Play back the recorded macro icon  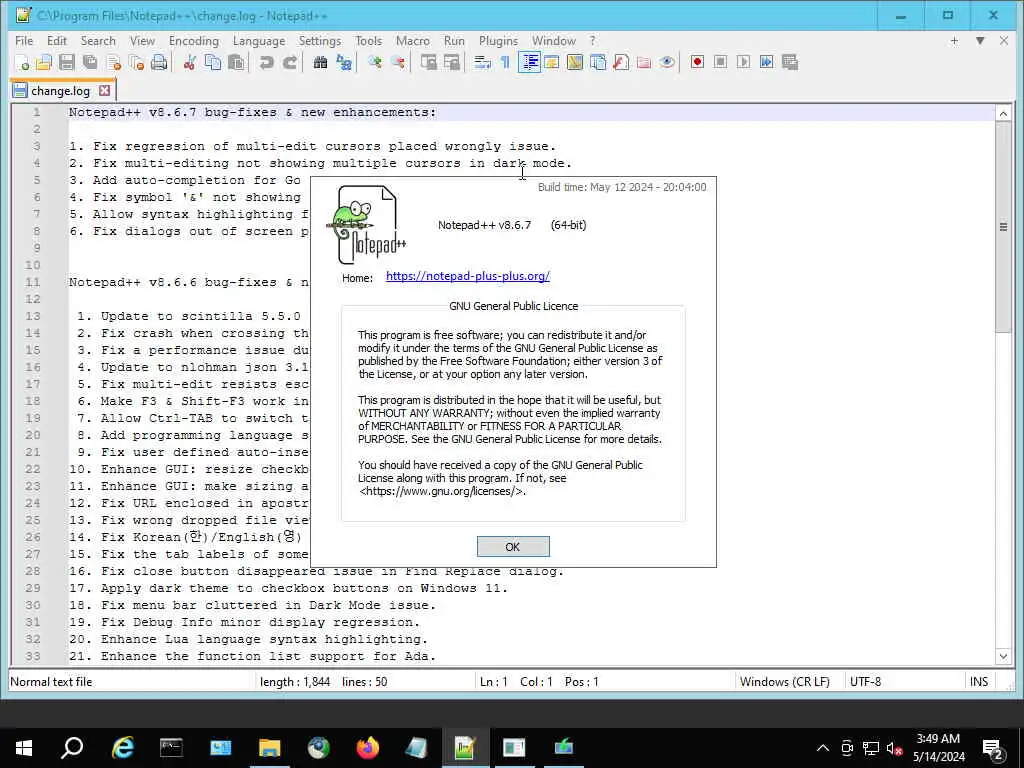click(x=743, y=62)
